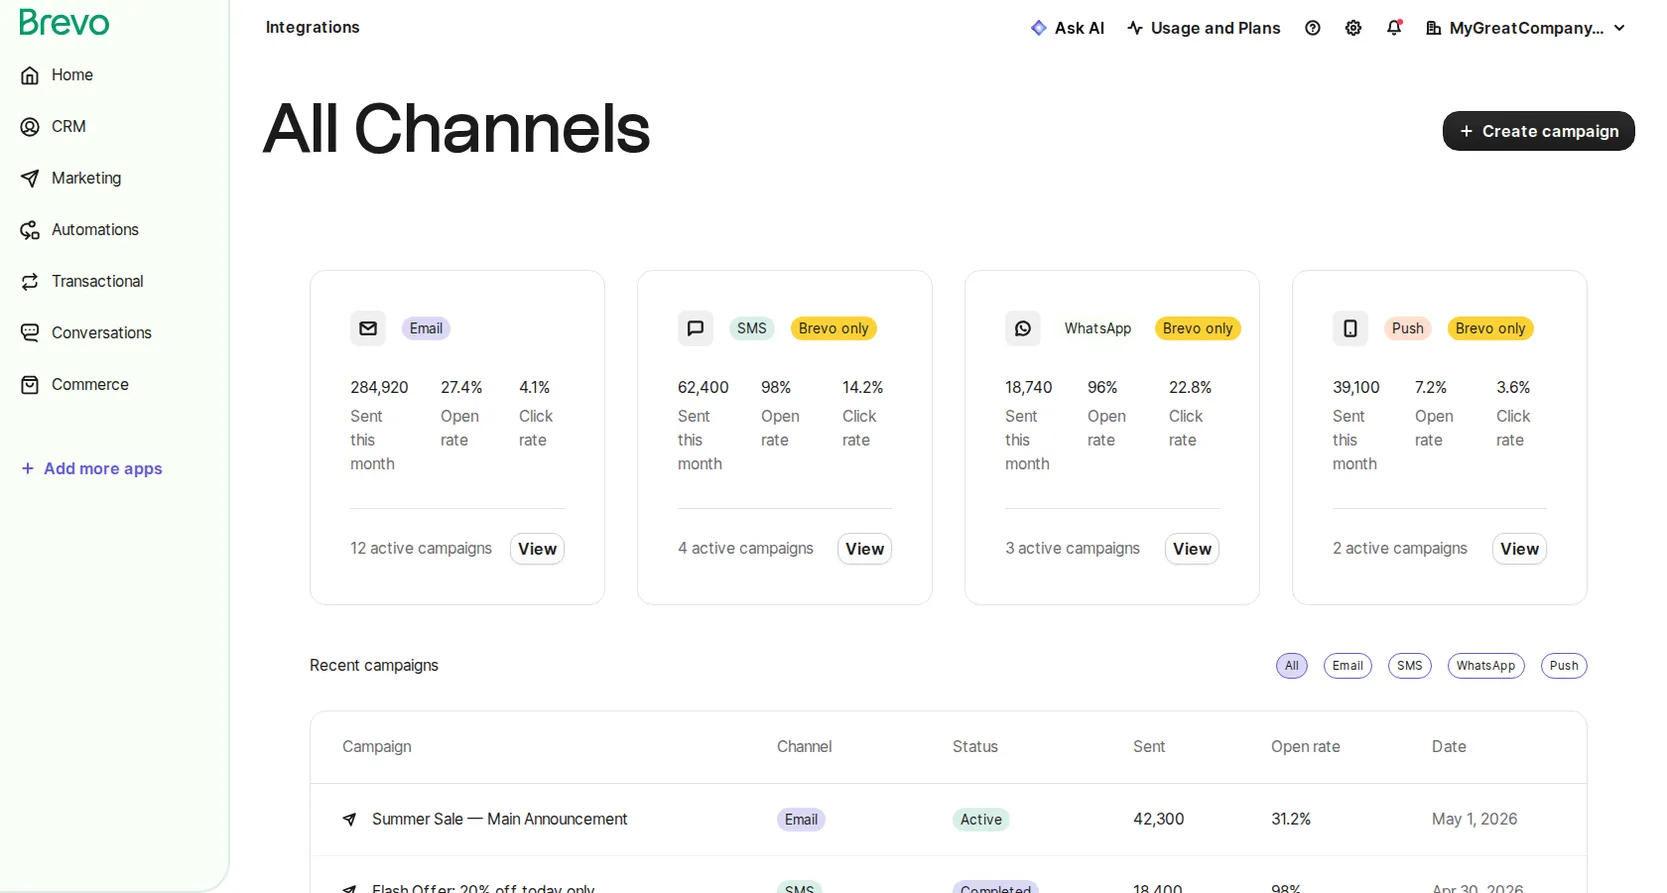This screenshot has width=1667, height=893.
Task: Open CRM via its contact icon
Action: point(30,127)
